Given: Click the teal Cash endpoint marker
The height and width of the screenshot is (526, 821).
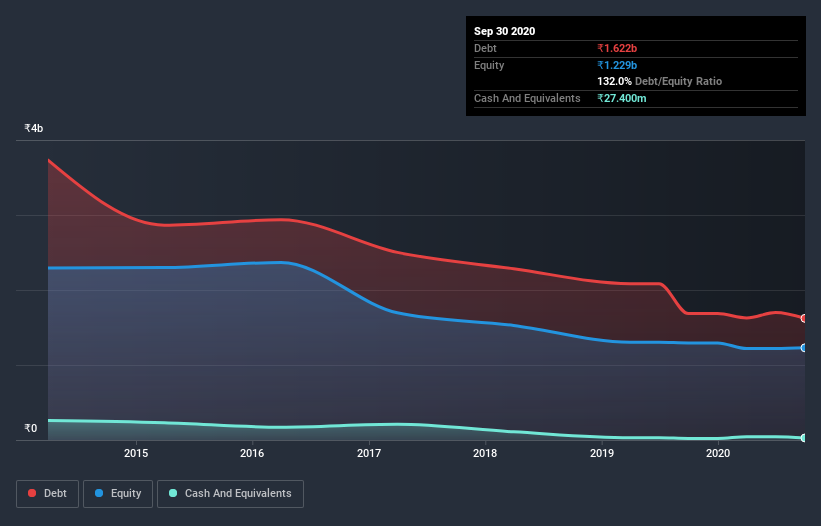Looking at the screenshot, I should click(804, 438).
